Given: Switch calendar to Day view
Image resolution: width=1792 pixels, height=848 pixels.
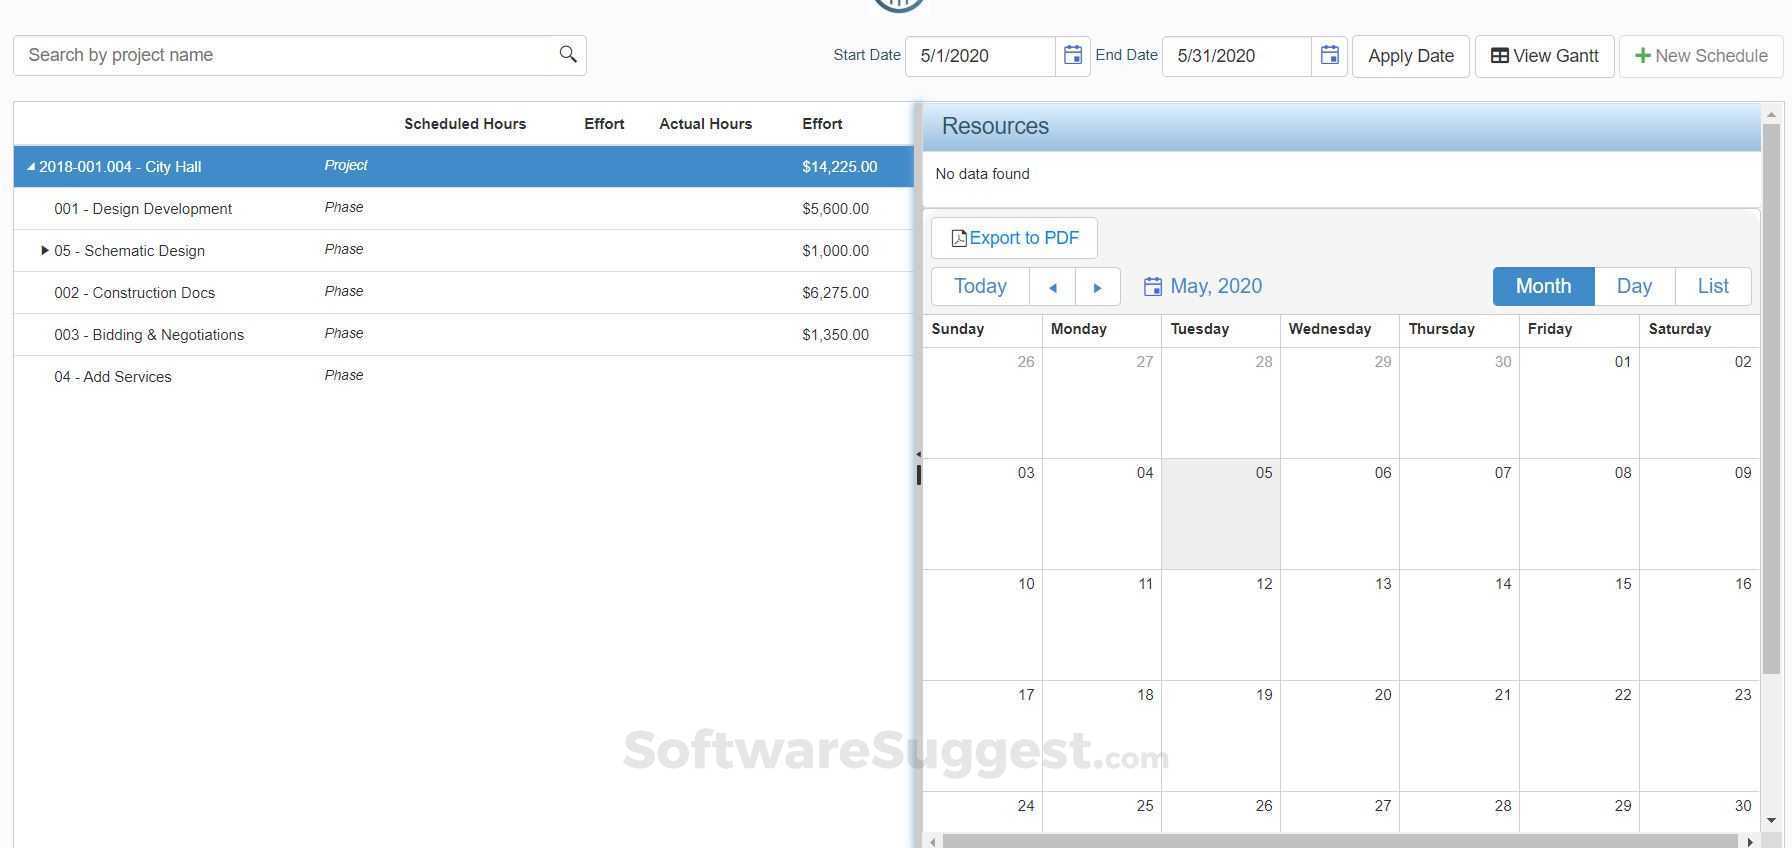Looking at the screenshot, I should coord(1634,286).
